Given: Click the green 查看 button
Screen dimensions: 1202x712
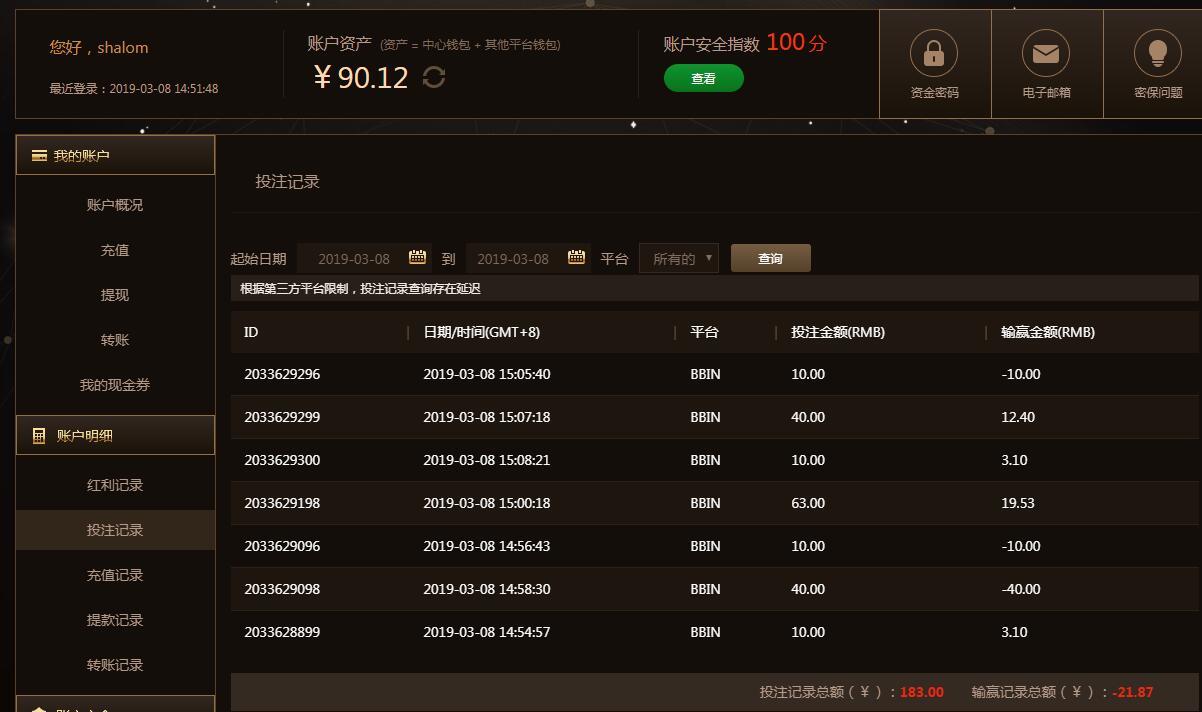Looking at the screenshot, I should tap(703, 78).
